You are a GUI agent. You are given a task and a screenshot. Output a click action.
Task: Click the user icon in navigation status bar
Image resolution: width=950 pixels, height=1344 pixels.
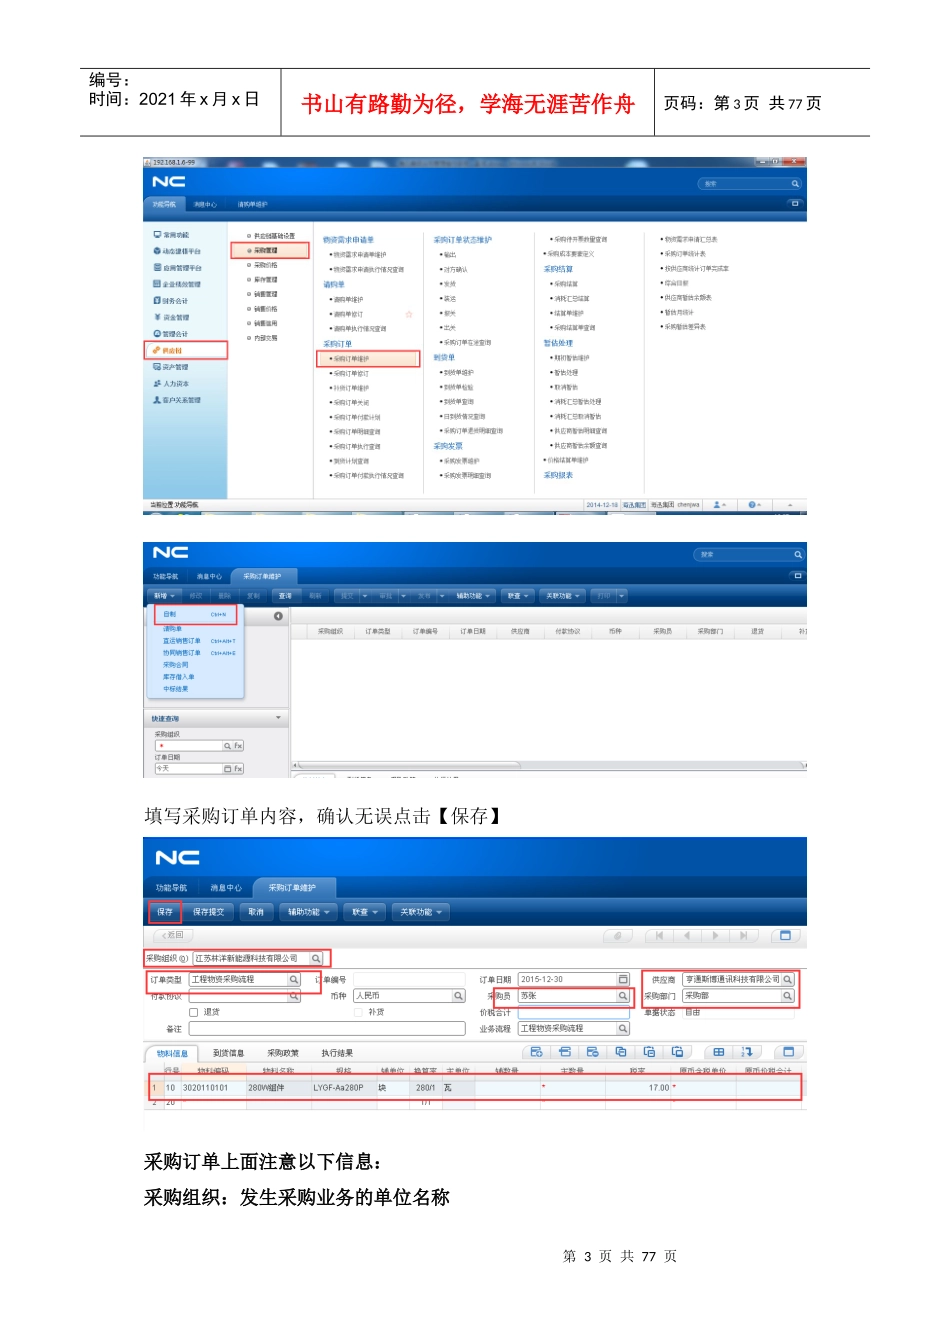tap(717, 505)
